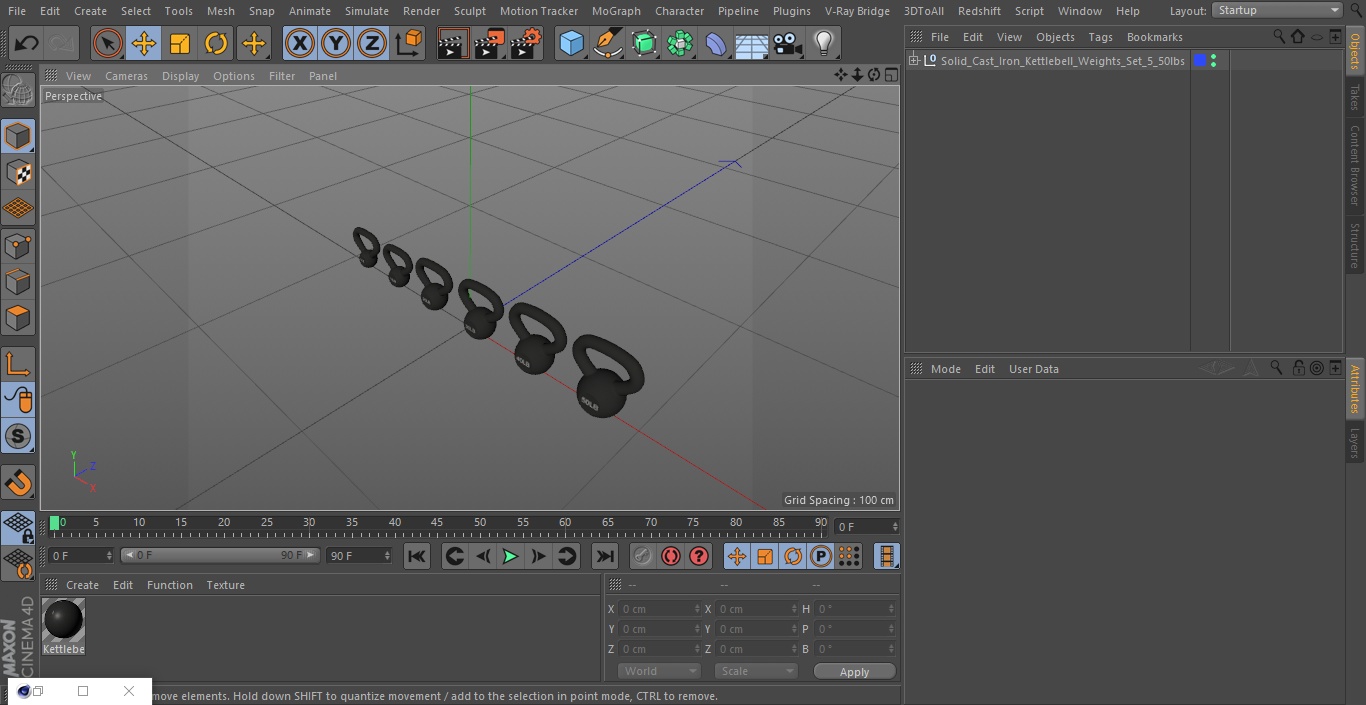Toggle kettlebell object visibility dots
Image resolution: width=1366 pixels, height=705 pixels.
click(x=1213, y=61)
